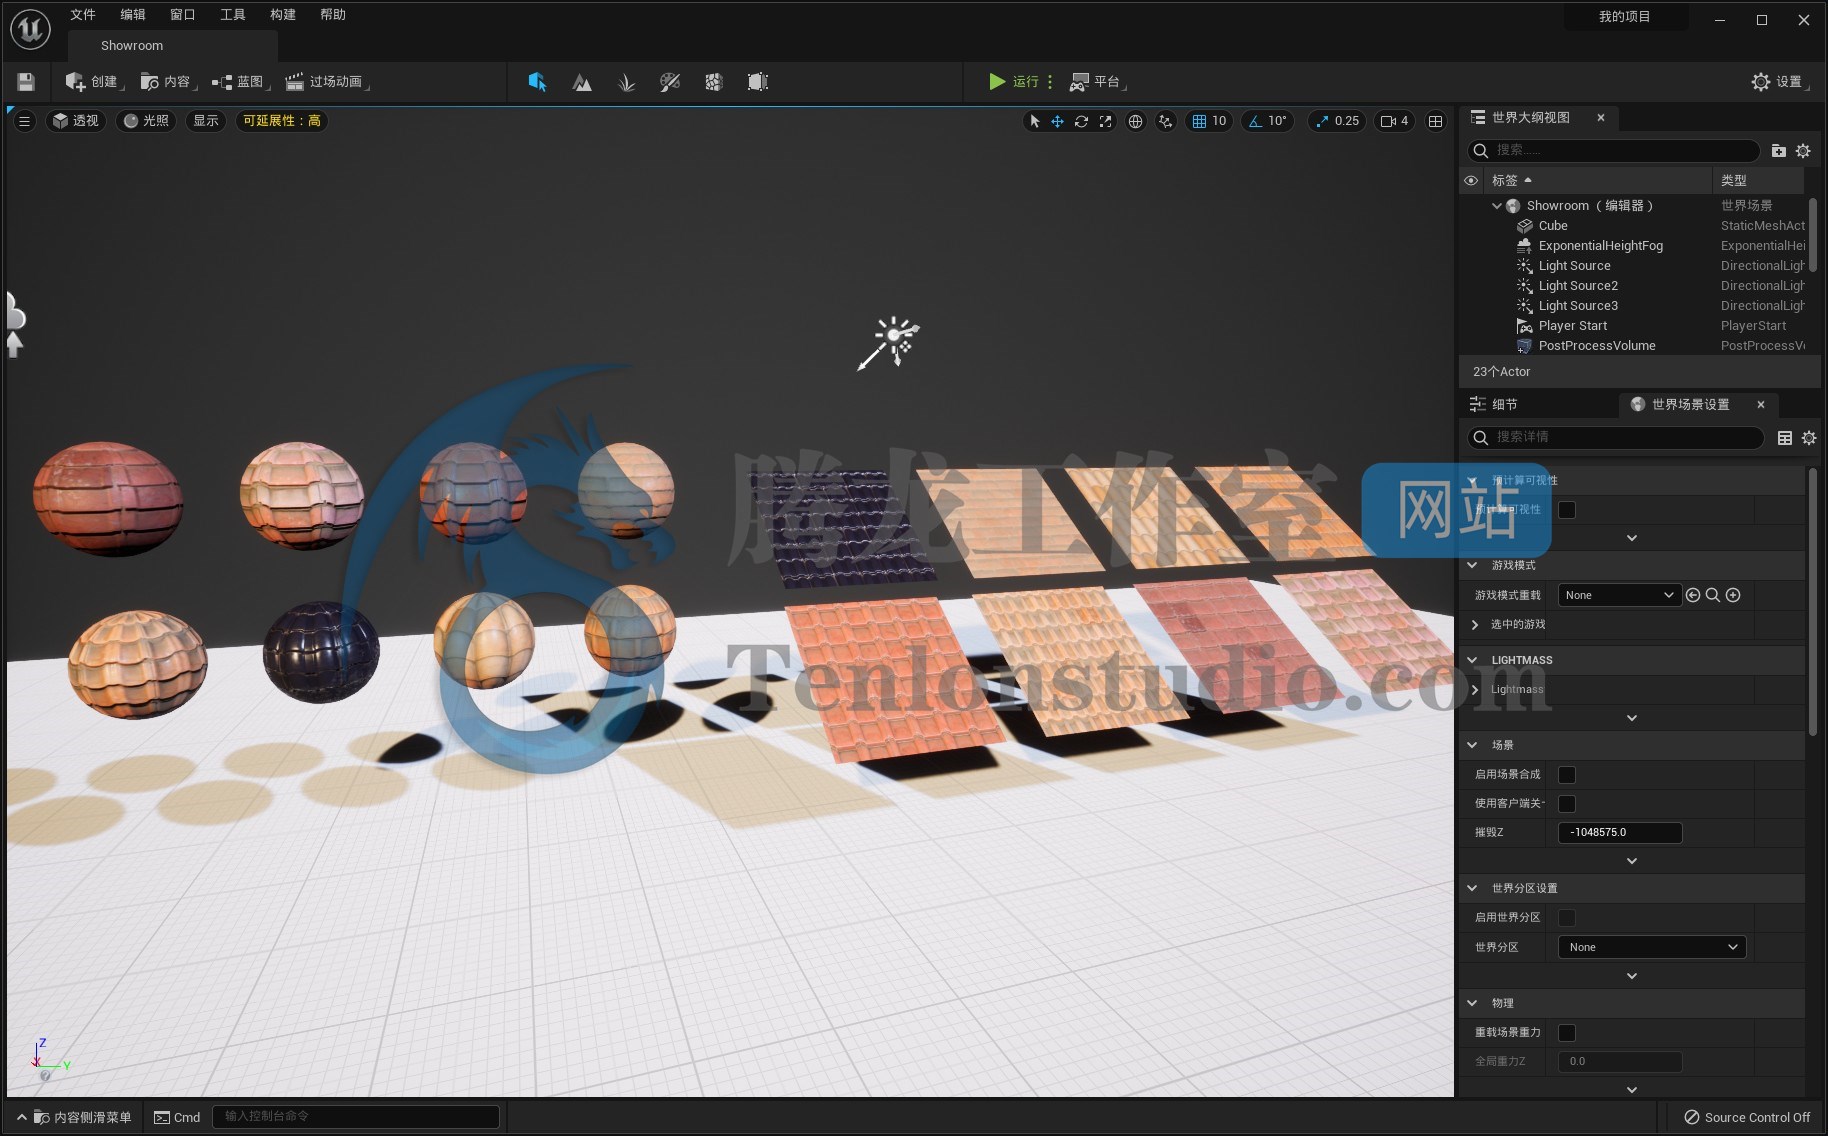Switch to Landscape mode icon
The image size is (1828, 1136).
(x=582, y=82)
